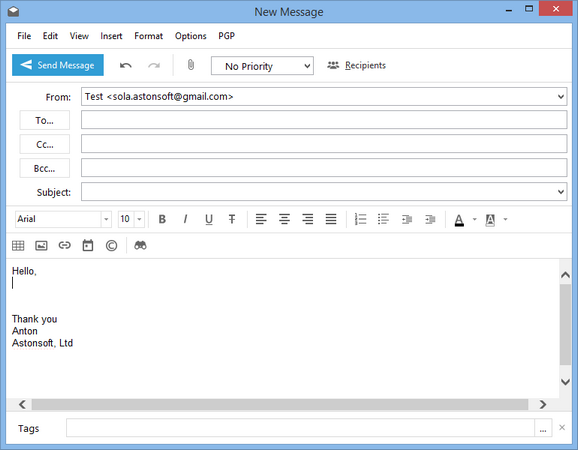Click the Send Message button
Screen dimensions: 578x450
[x=58, y=65]
